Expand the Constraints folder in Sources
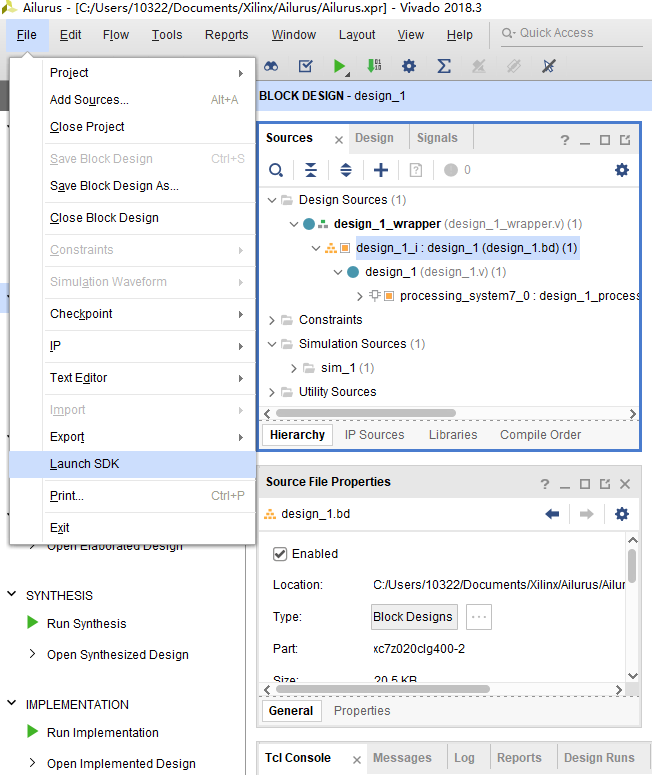The width and height of the screenshot is (652, 775). 271,320
